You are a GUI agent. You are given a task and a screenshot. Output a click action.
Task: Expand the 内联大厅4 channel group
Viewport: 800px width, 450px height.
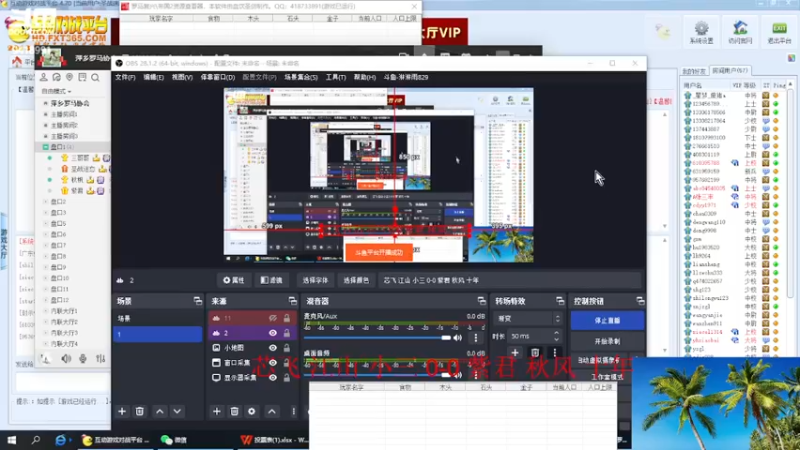tap(45, 344)
